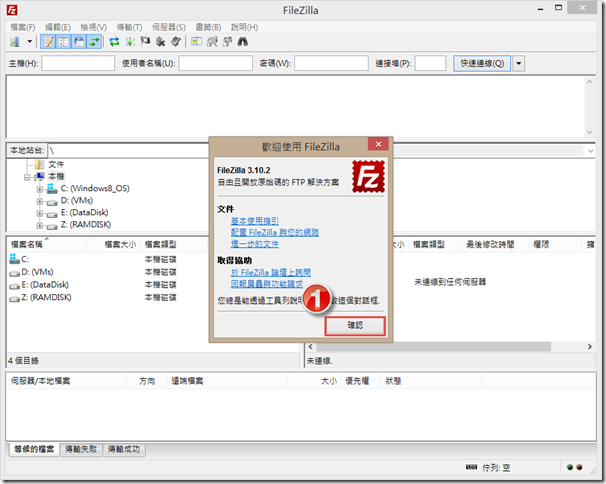Open the Site Manager dropdown arrow
The height and width of the screenshot is (484, 606).
tap(29, 41)
